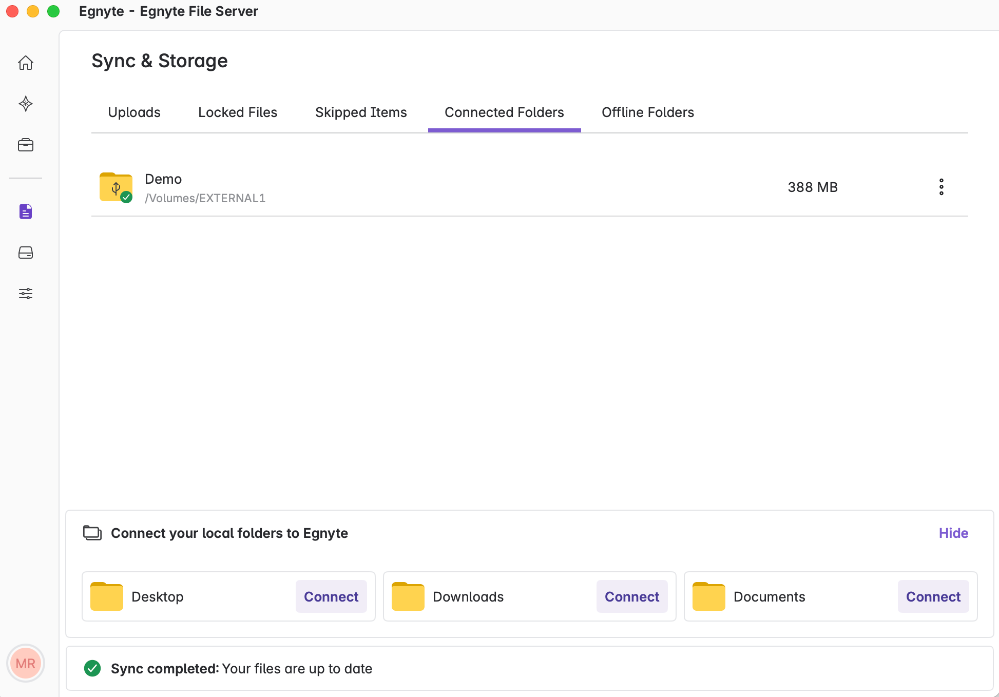Click the sparkle AI icon in sidebar
Screen dimensions: 999x697
coord(25,104)
